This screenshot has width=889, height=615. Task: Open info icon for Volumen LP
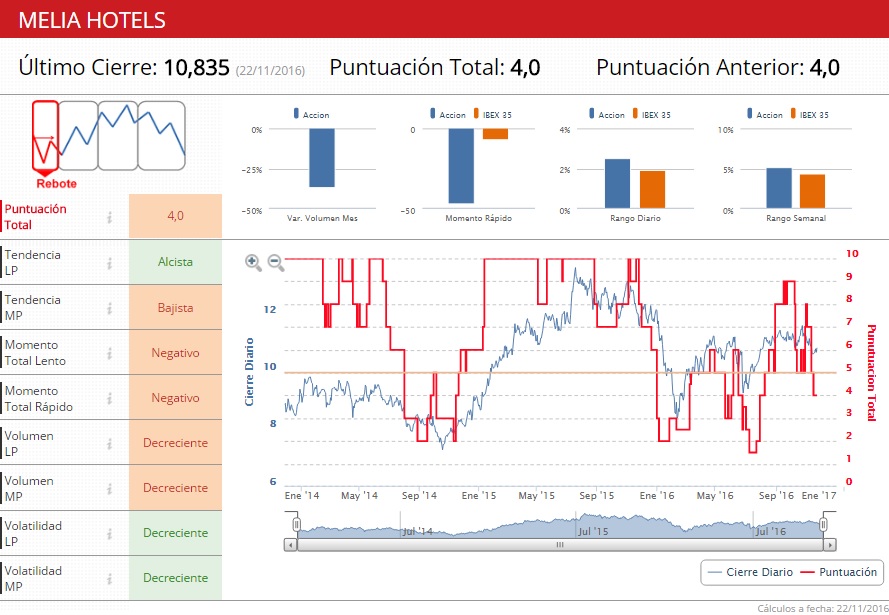coord(109,443)
